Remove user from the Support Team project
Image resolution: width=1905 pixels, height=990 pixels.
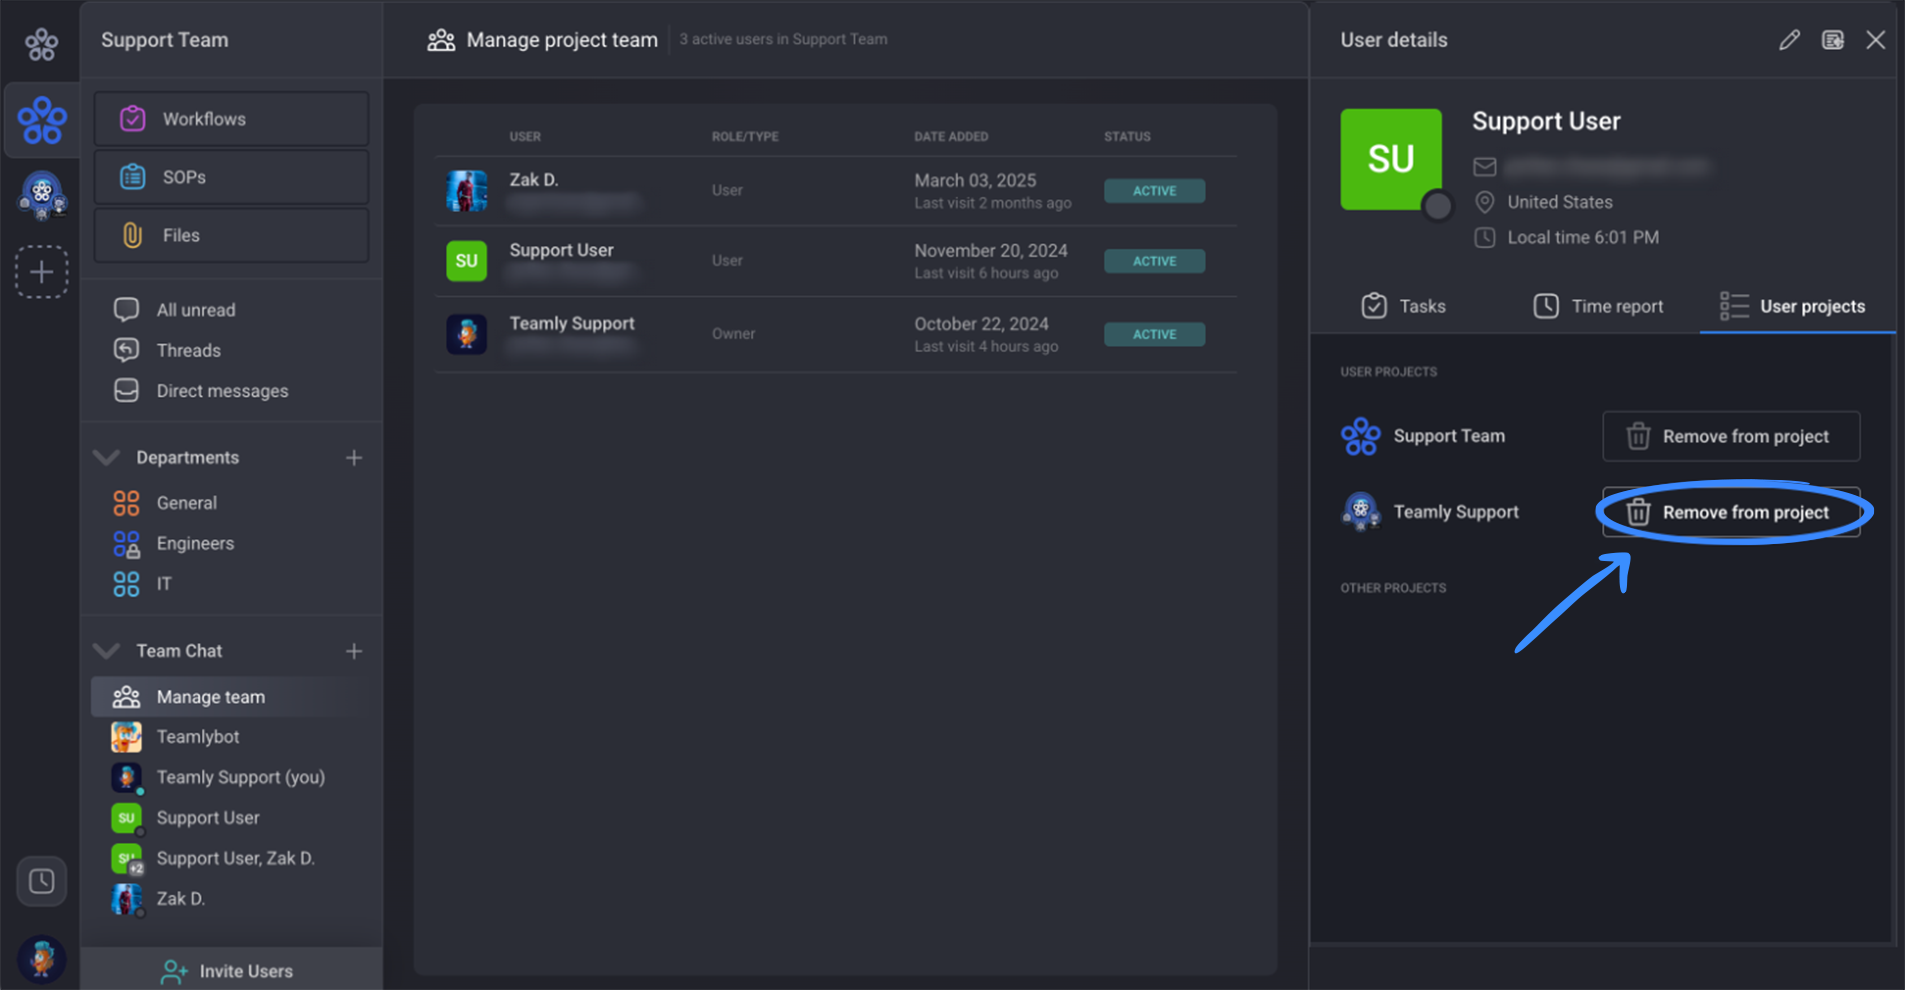1731,436
